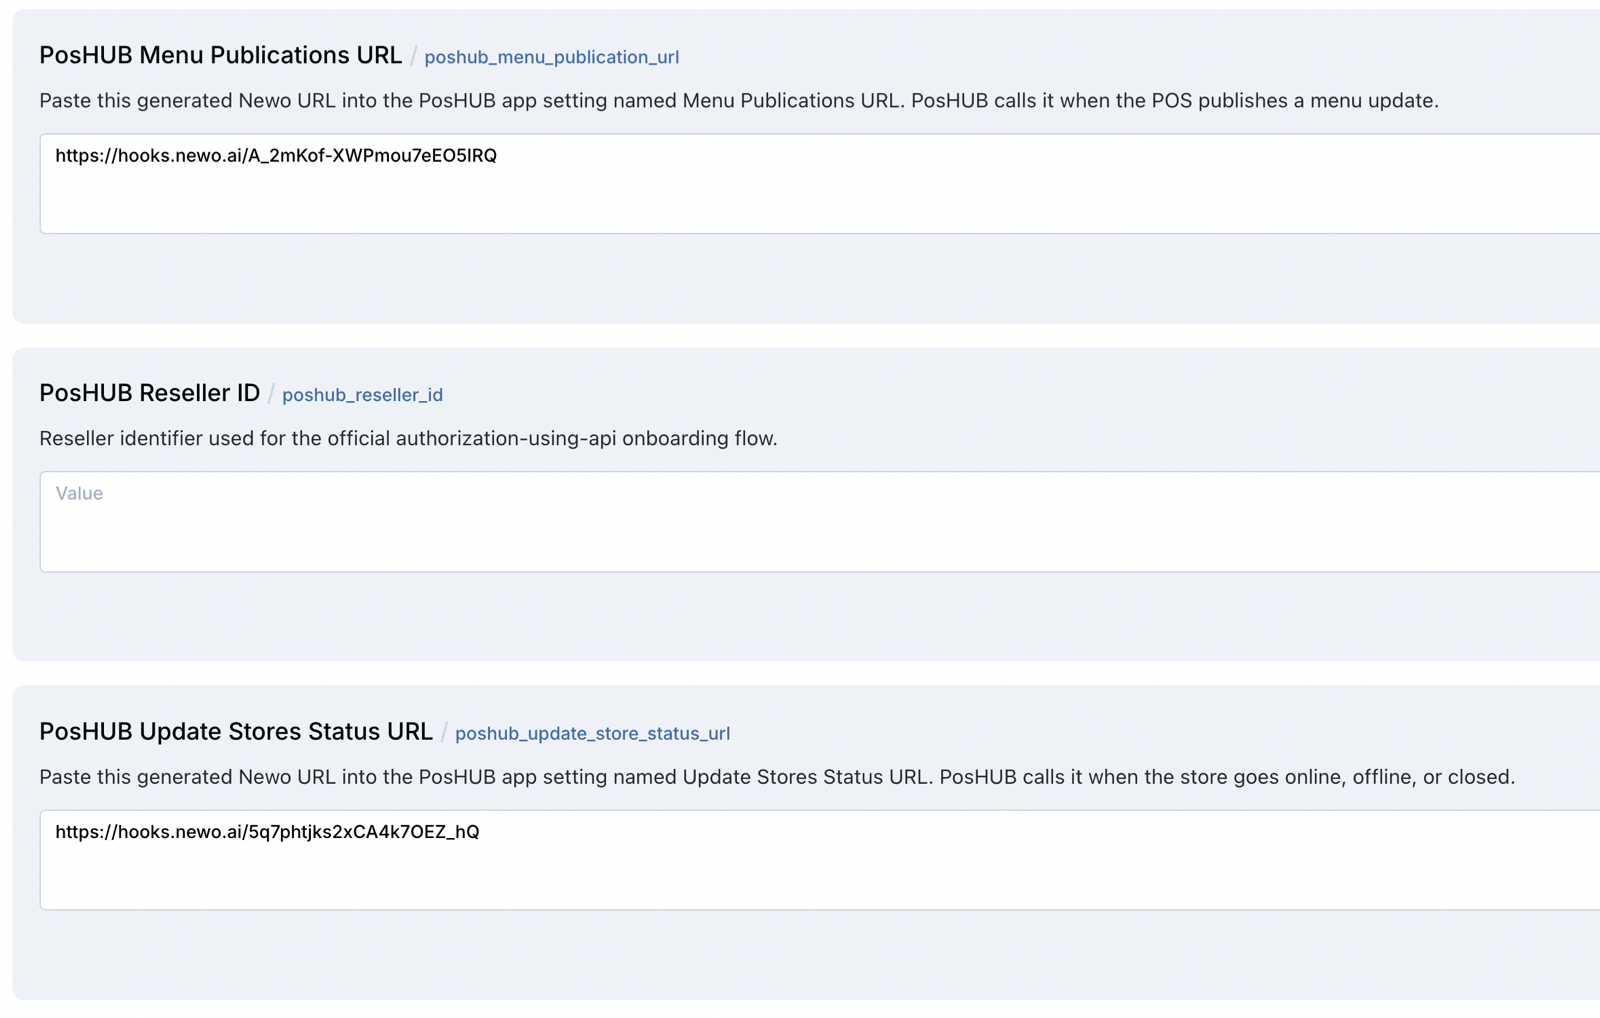Select the PosHUB Update Stores Status URL heading
The image size is (1600, 1018).
[236, 731]
